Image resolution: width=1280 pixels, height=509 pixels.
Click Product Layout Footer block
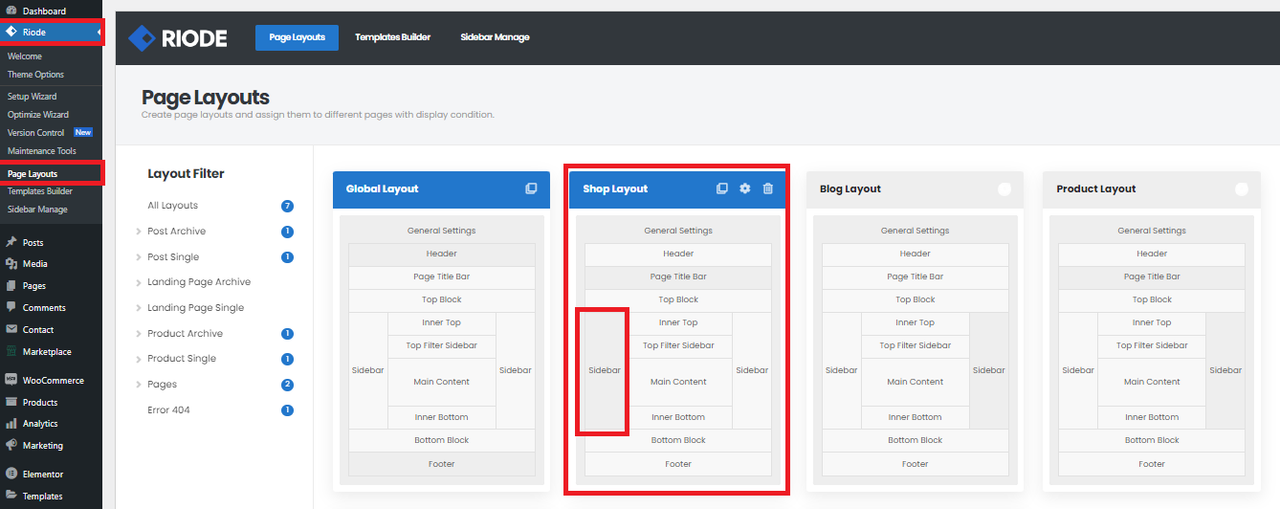click(1152, 464)
